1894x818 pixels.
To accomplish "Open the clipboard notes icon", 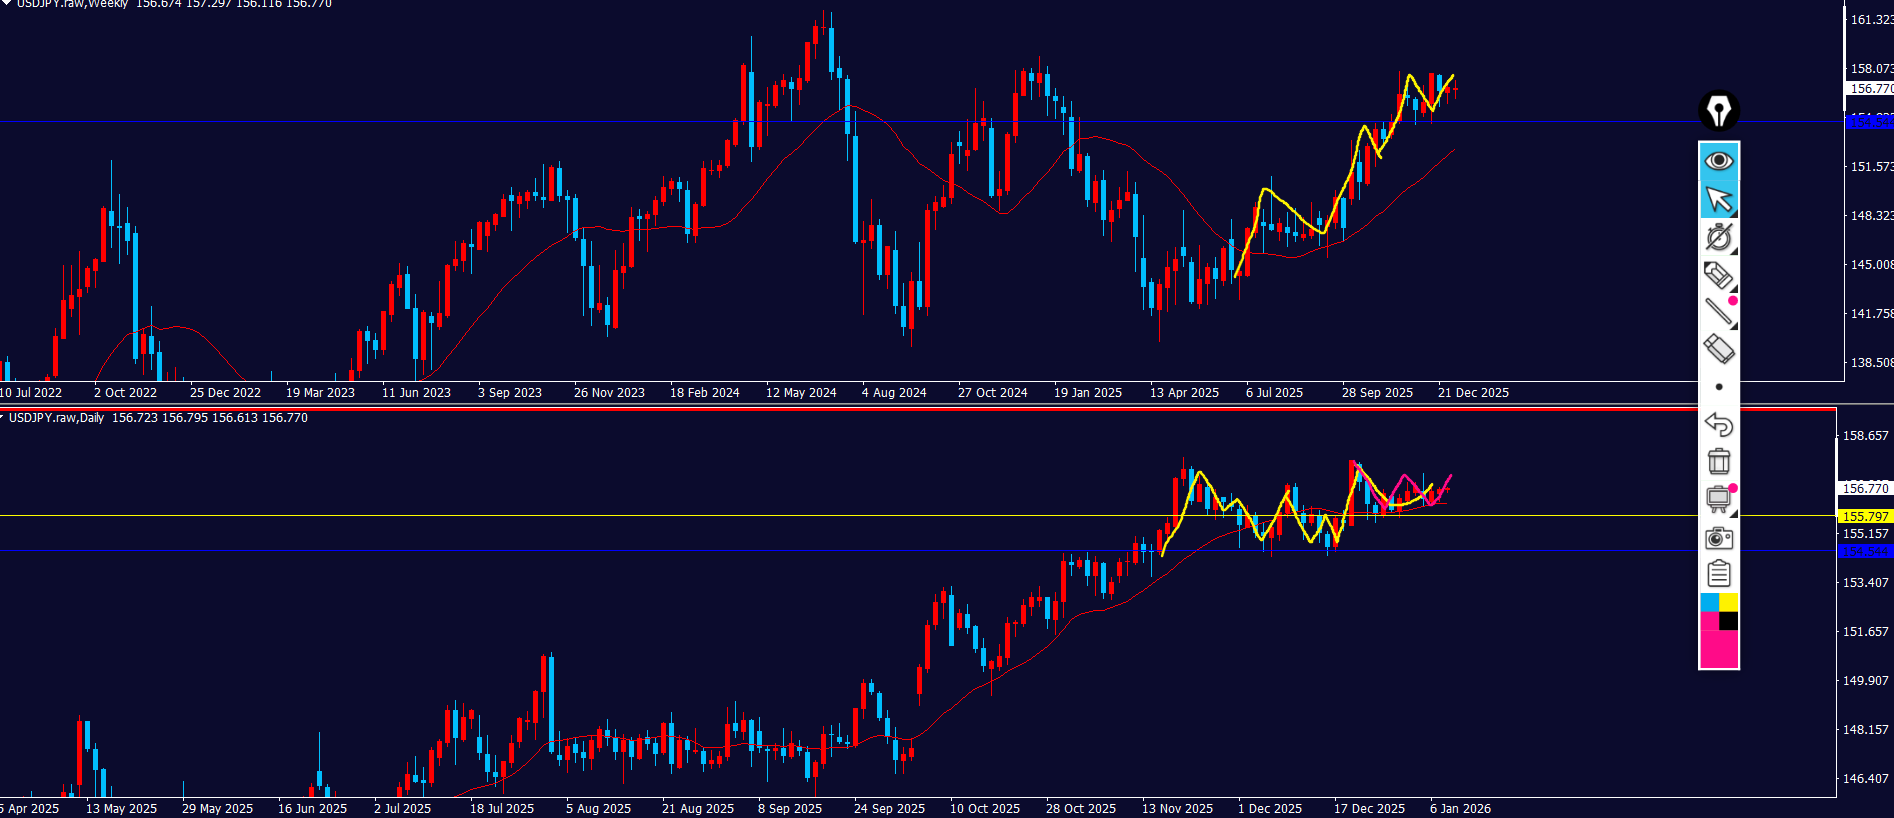I will pyautogui.click(x=1718, y=574).
